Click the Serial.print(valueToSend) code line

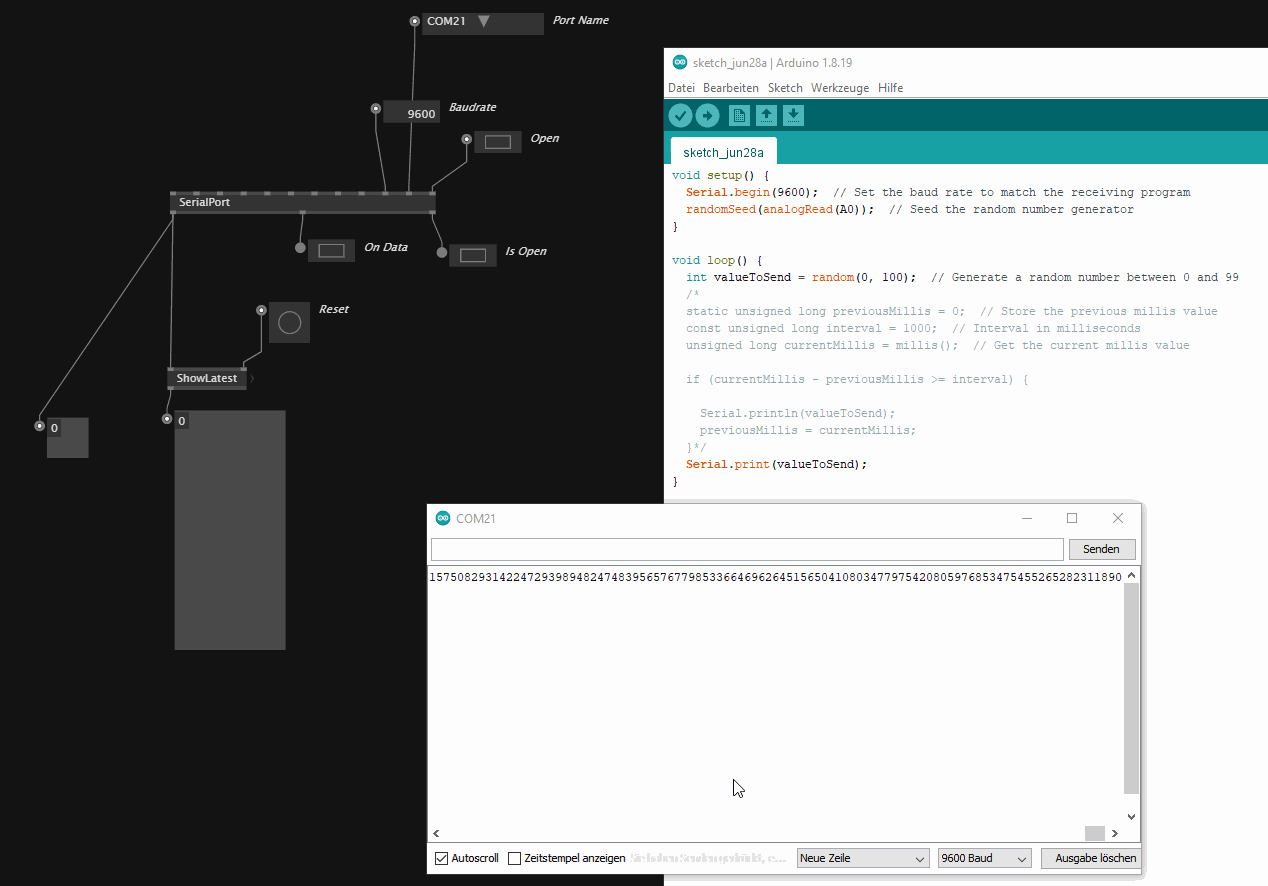777,464
